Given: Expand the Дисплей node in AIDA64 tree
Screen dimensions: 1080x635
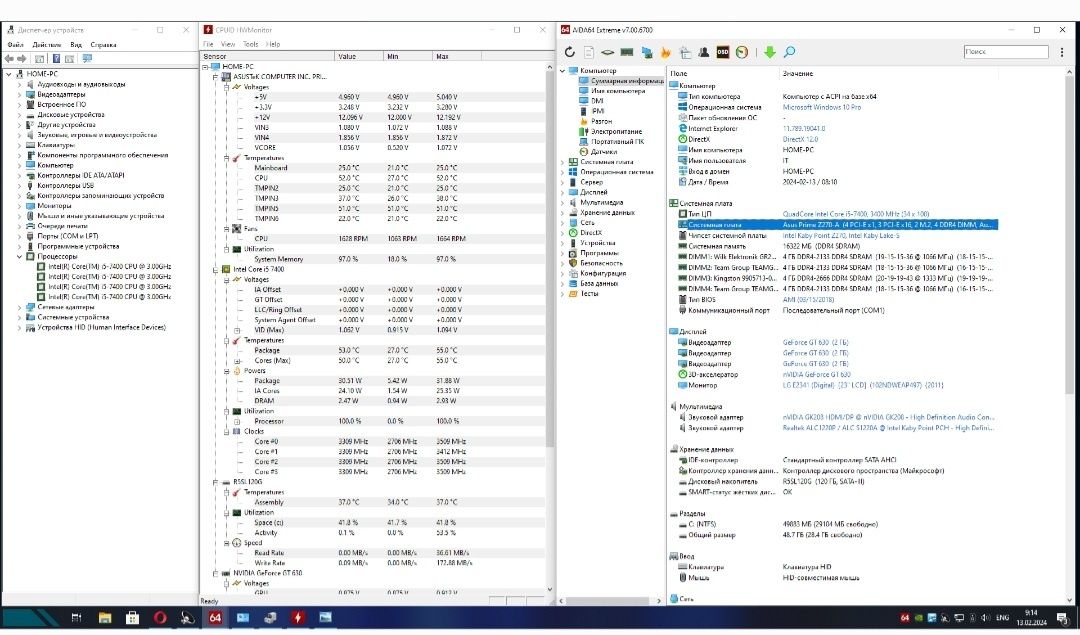Looking at the screenshot, I should [x=563, y=192].
